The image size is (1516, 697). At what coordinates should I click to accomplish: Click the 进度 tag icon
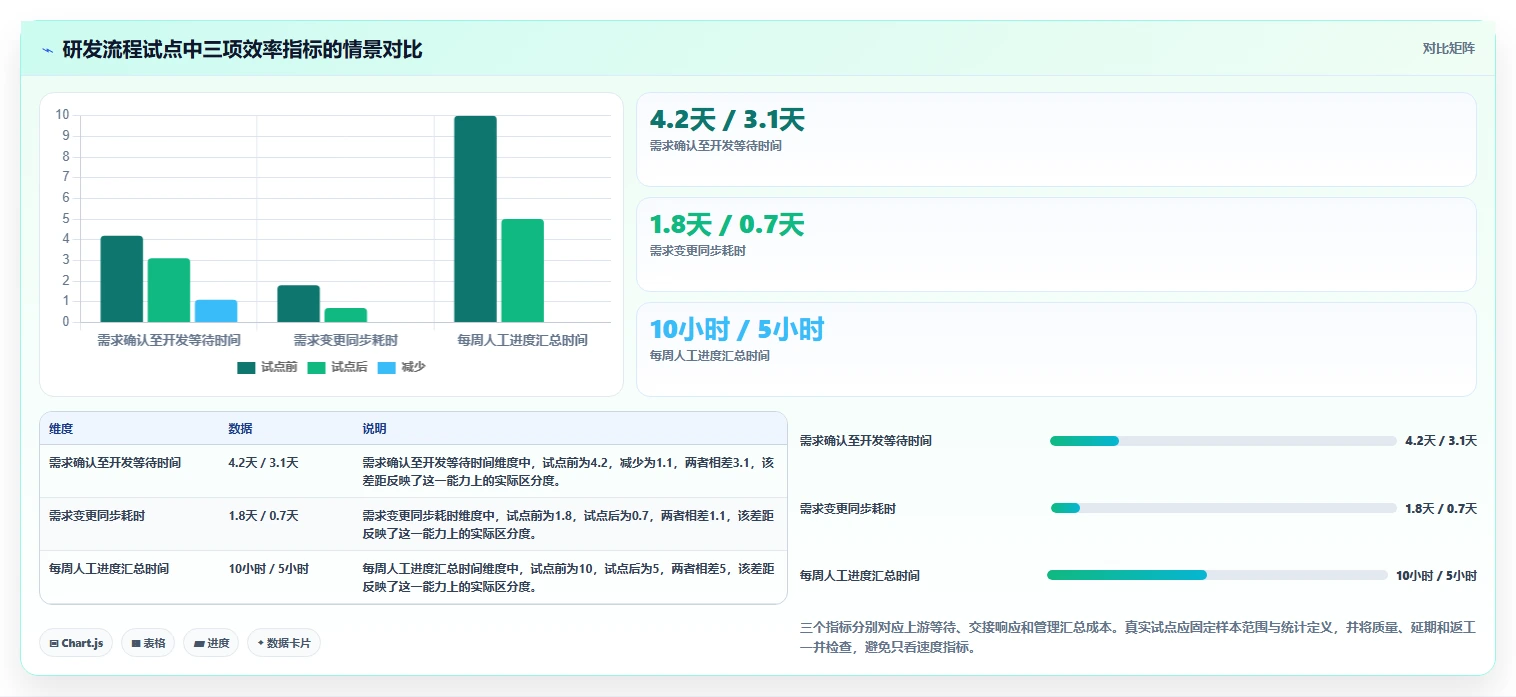pyautogui.click(x=198, y=643)
